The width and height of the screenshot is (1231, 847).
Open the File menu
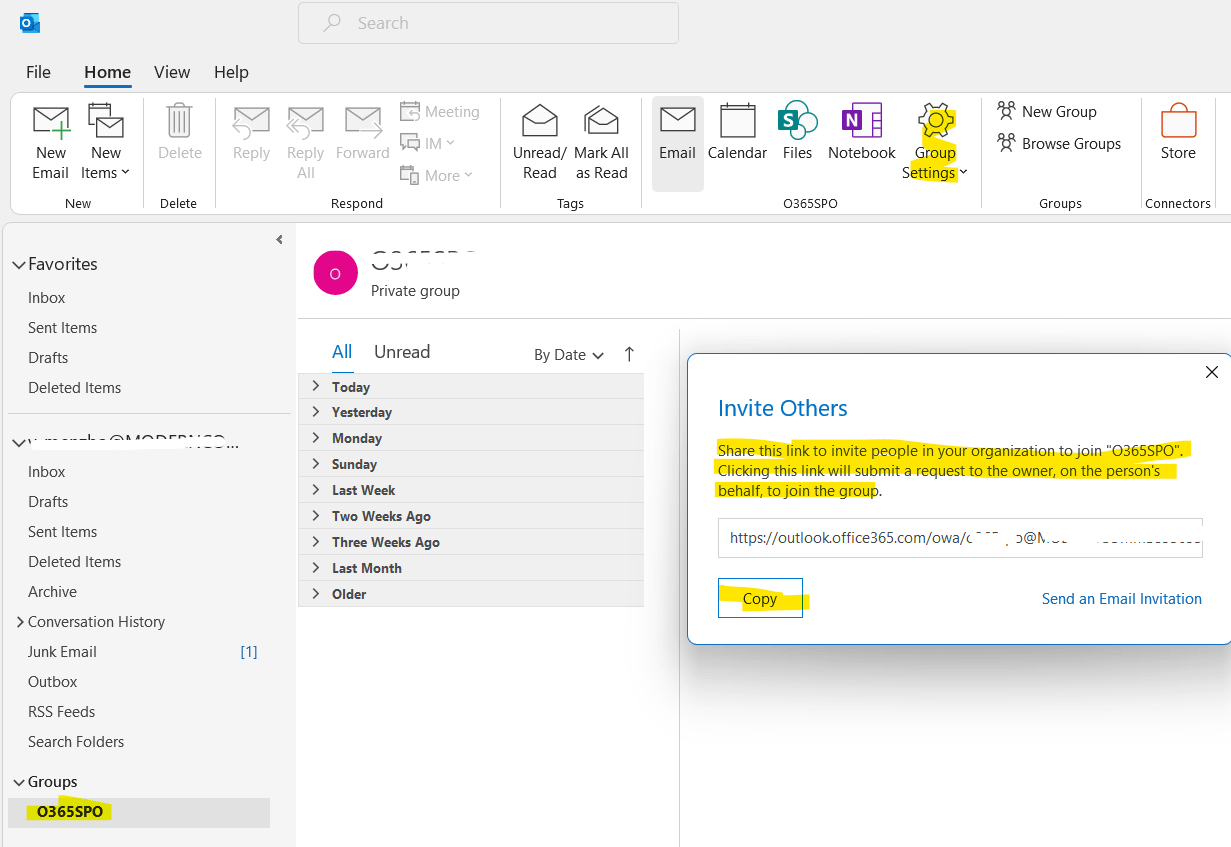(x=38, y=72)
